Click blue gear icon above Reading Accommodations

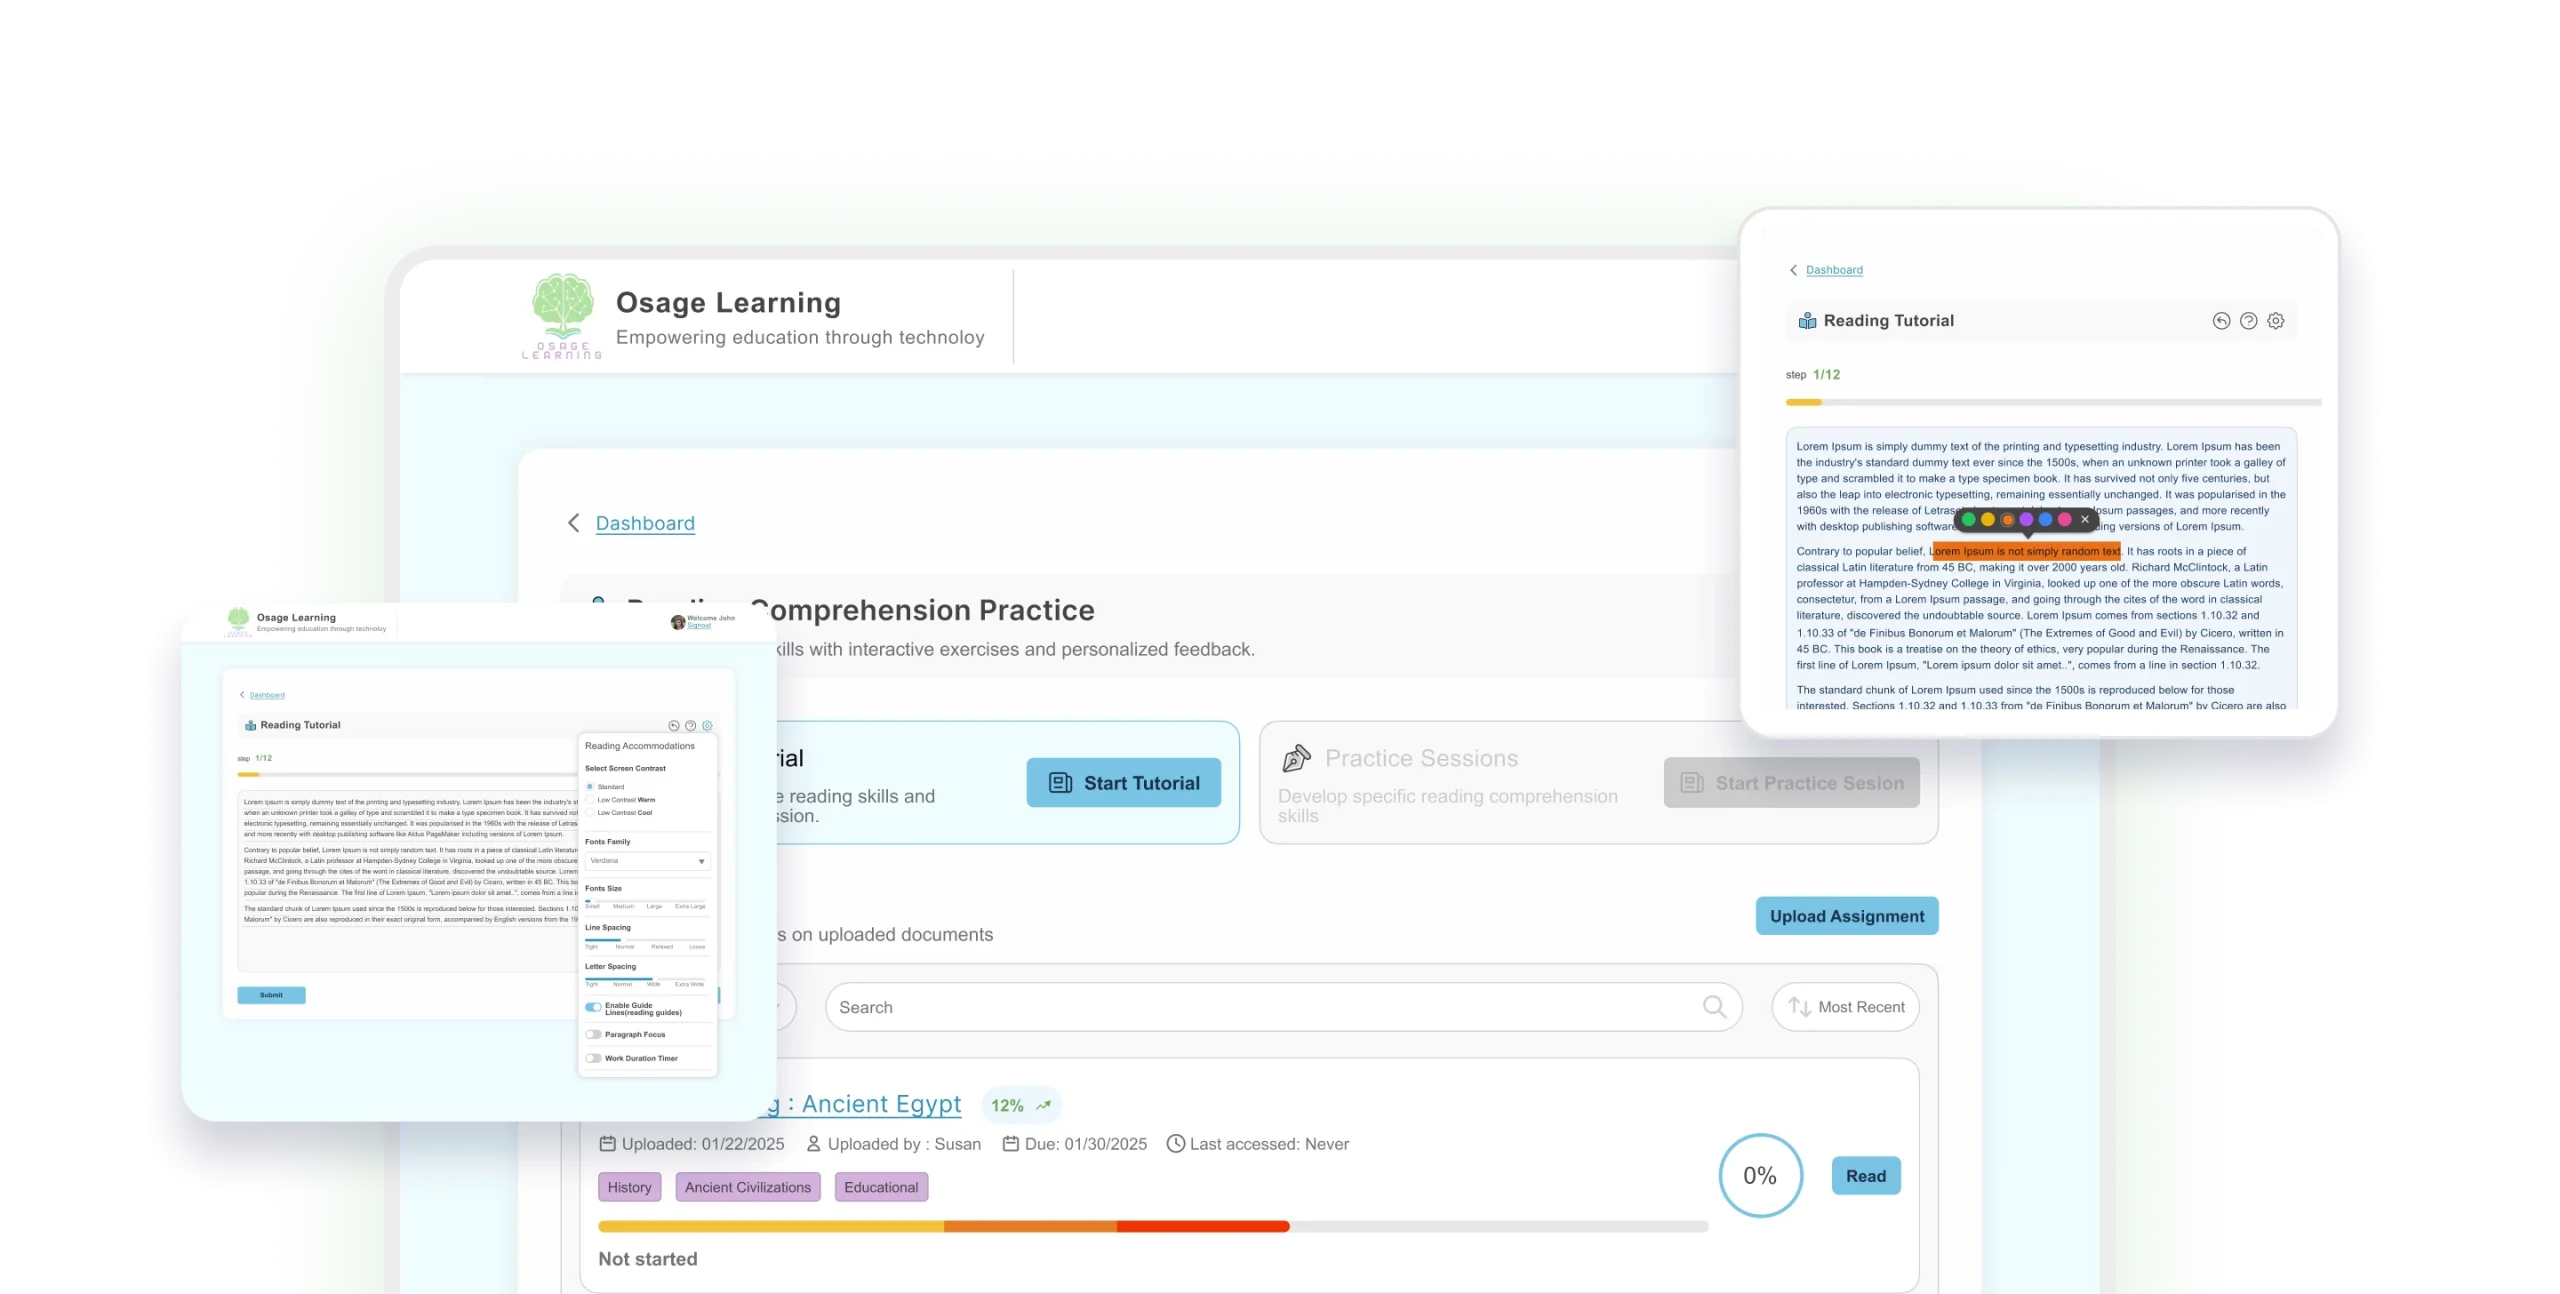click(x=707, y=726)
